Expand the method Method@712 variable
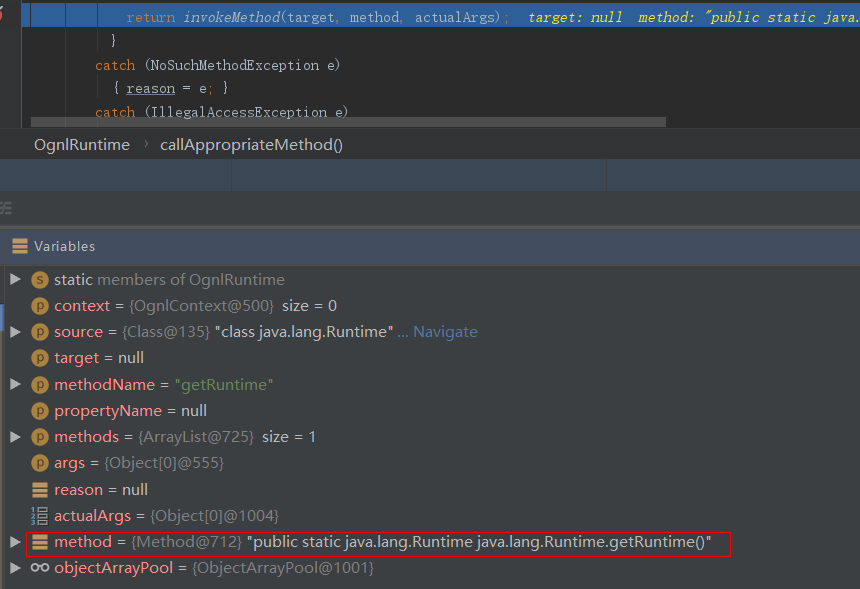The image size is (860, 589). [x=15, y=541]
